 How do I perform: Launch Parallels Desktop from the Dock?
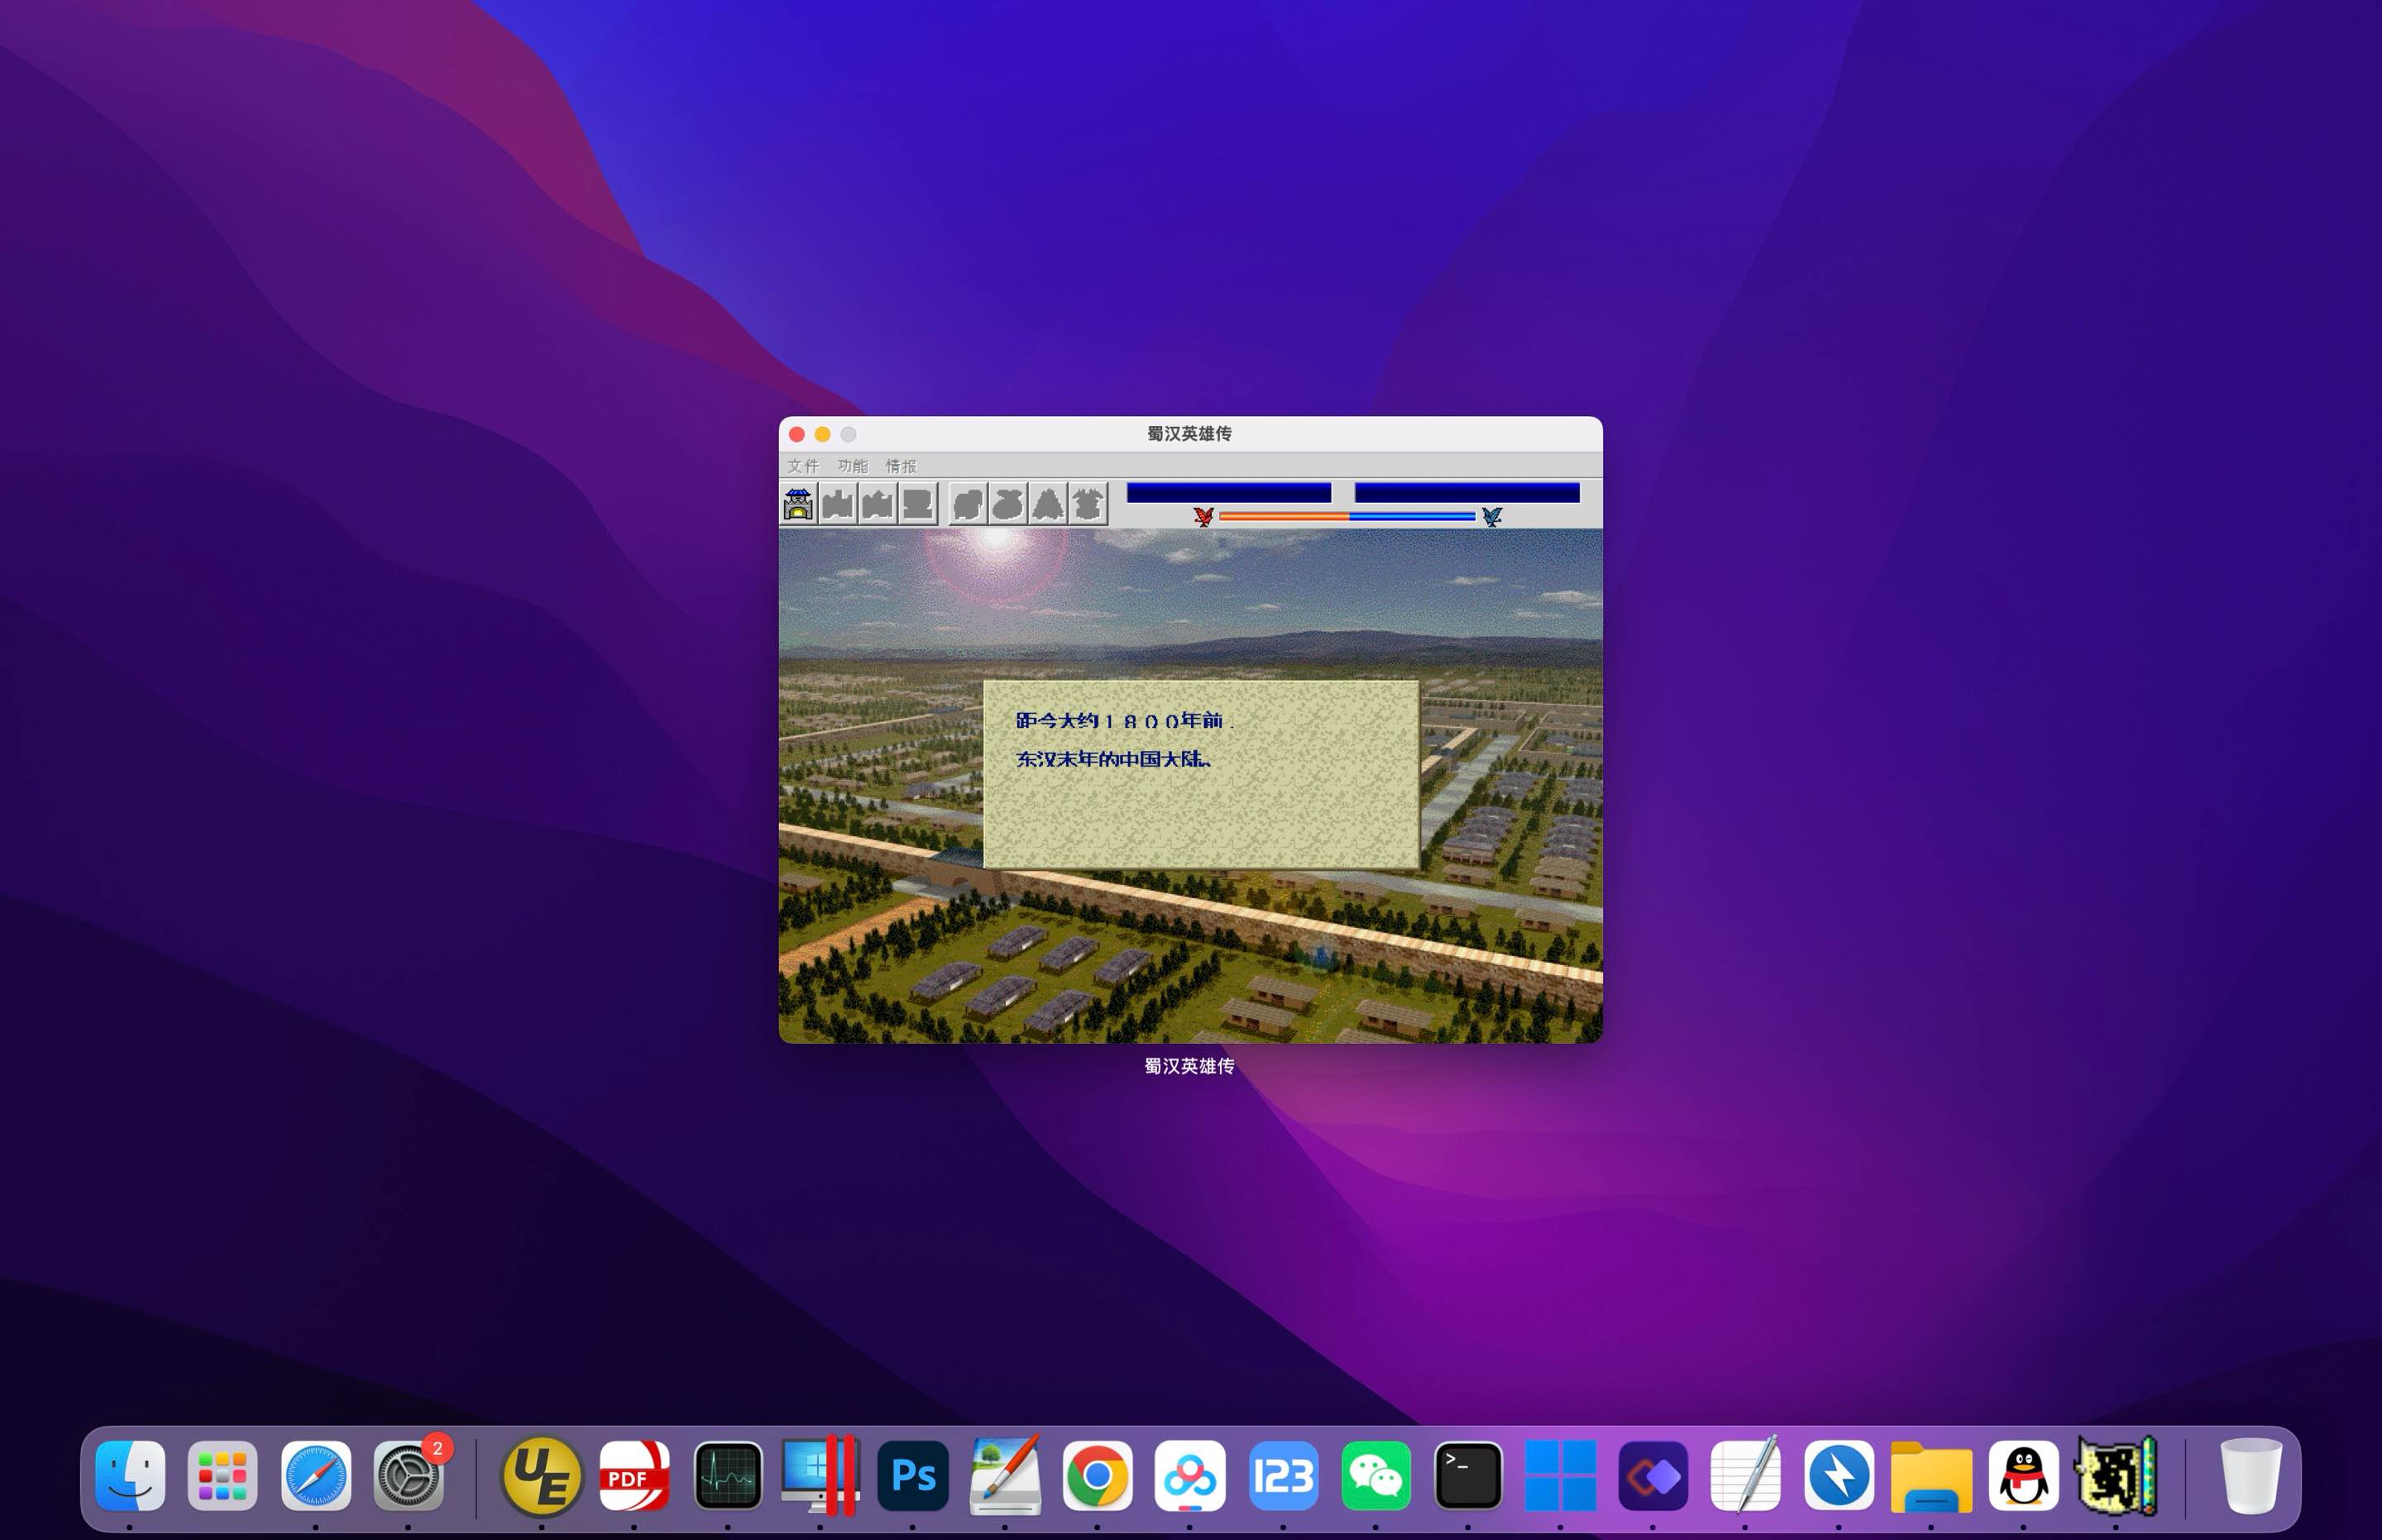point(820,1475)
